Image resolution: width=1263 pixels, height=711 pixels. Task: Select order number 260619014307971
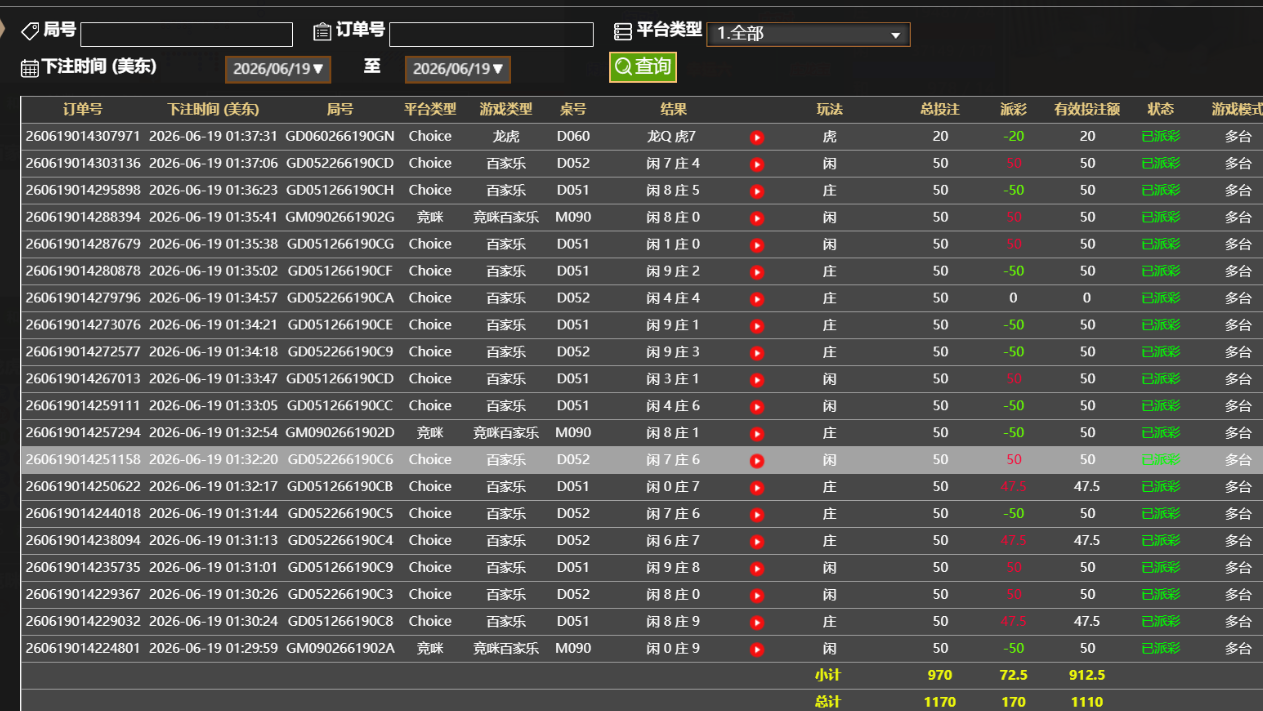click(x=83, y=136)
